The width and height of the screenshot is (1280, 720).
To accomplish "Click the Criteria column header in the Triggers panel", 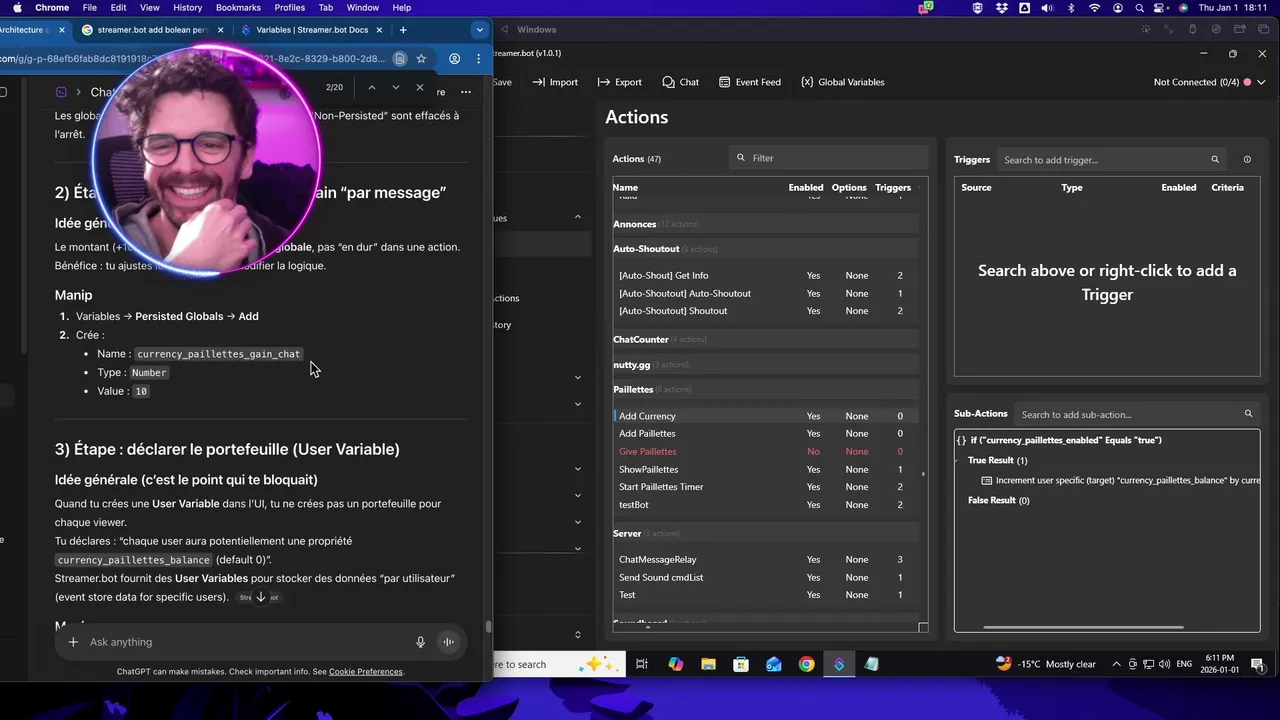I will coord(1227,188).
